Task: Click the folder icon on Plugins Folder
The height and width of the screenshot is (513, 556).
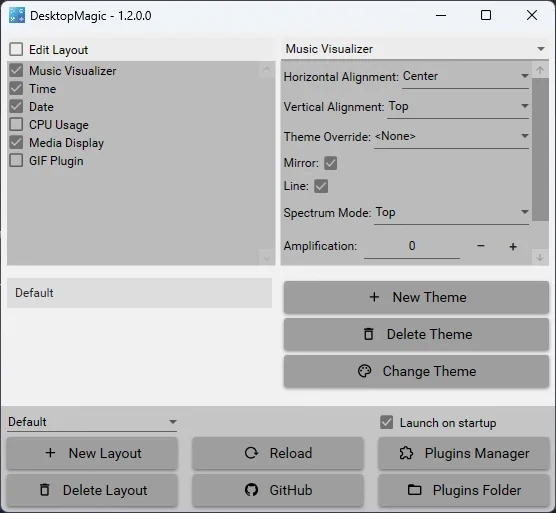Action: (x=414, y=490)
